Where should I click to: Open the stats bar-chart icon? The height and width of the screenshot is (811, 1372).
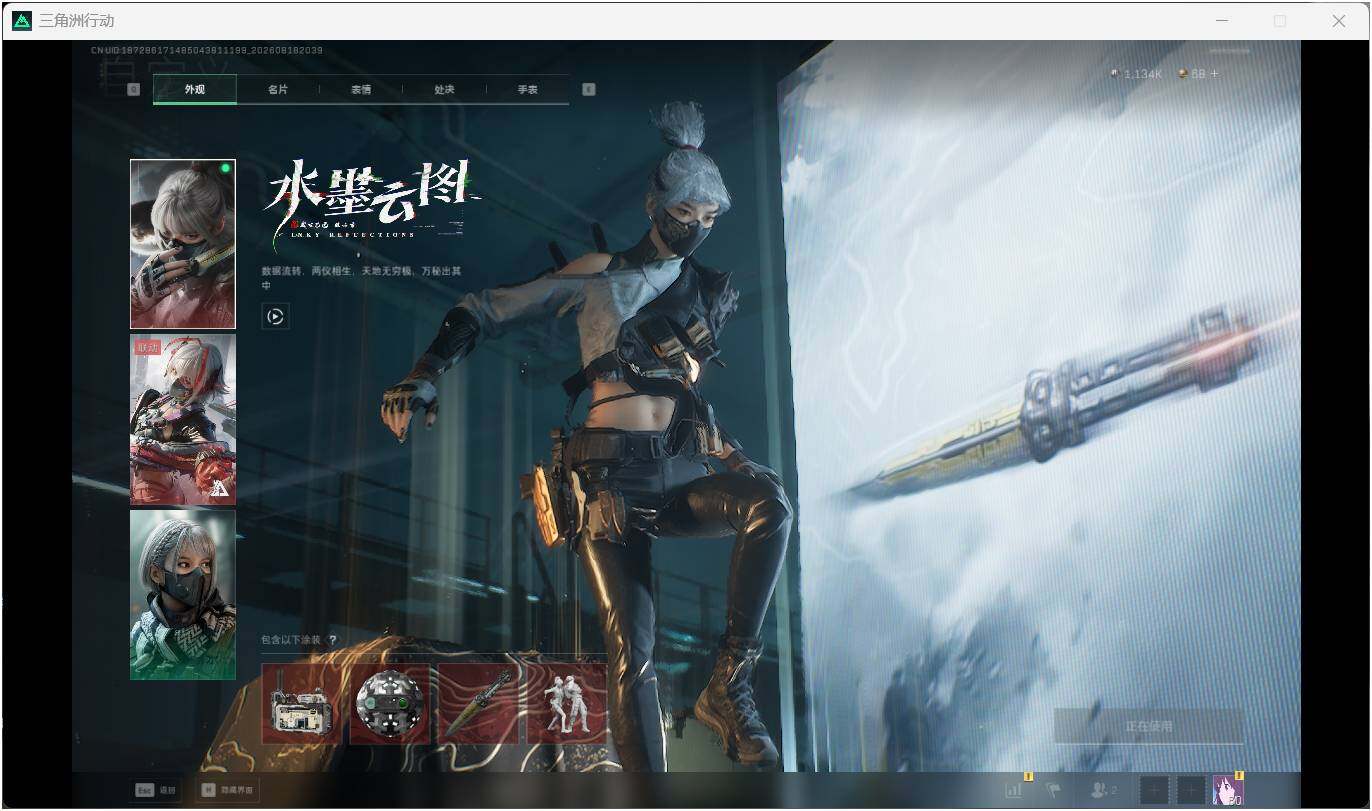(x=1015, y=790)
